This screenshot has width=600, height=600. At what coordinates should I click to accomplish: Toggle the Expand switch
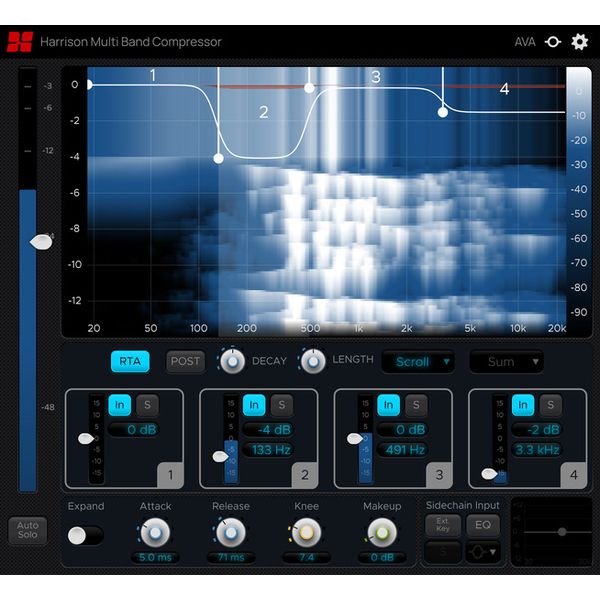(86, 535)
